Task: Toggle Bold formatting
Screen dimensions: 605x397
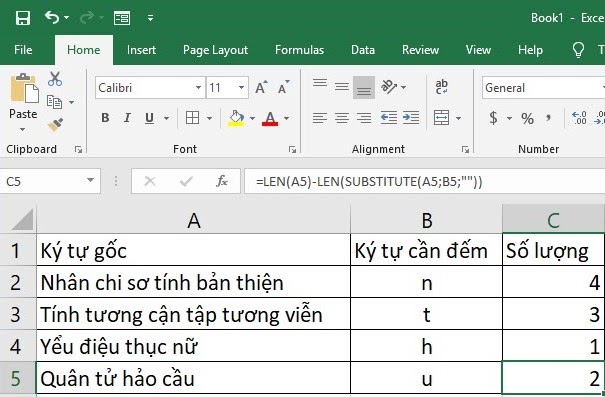Action: click(x=105, y=118)
